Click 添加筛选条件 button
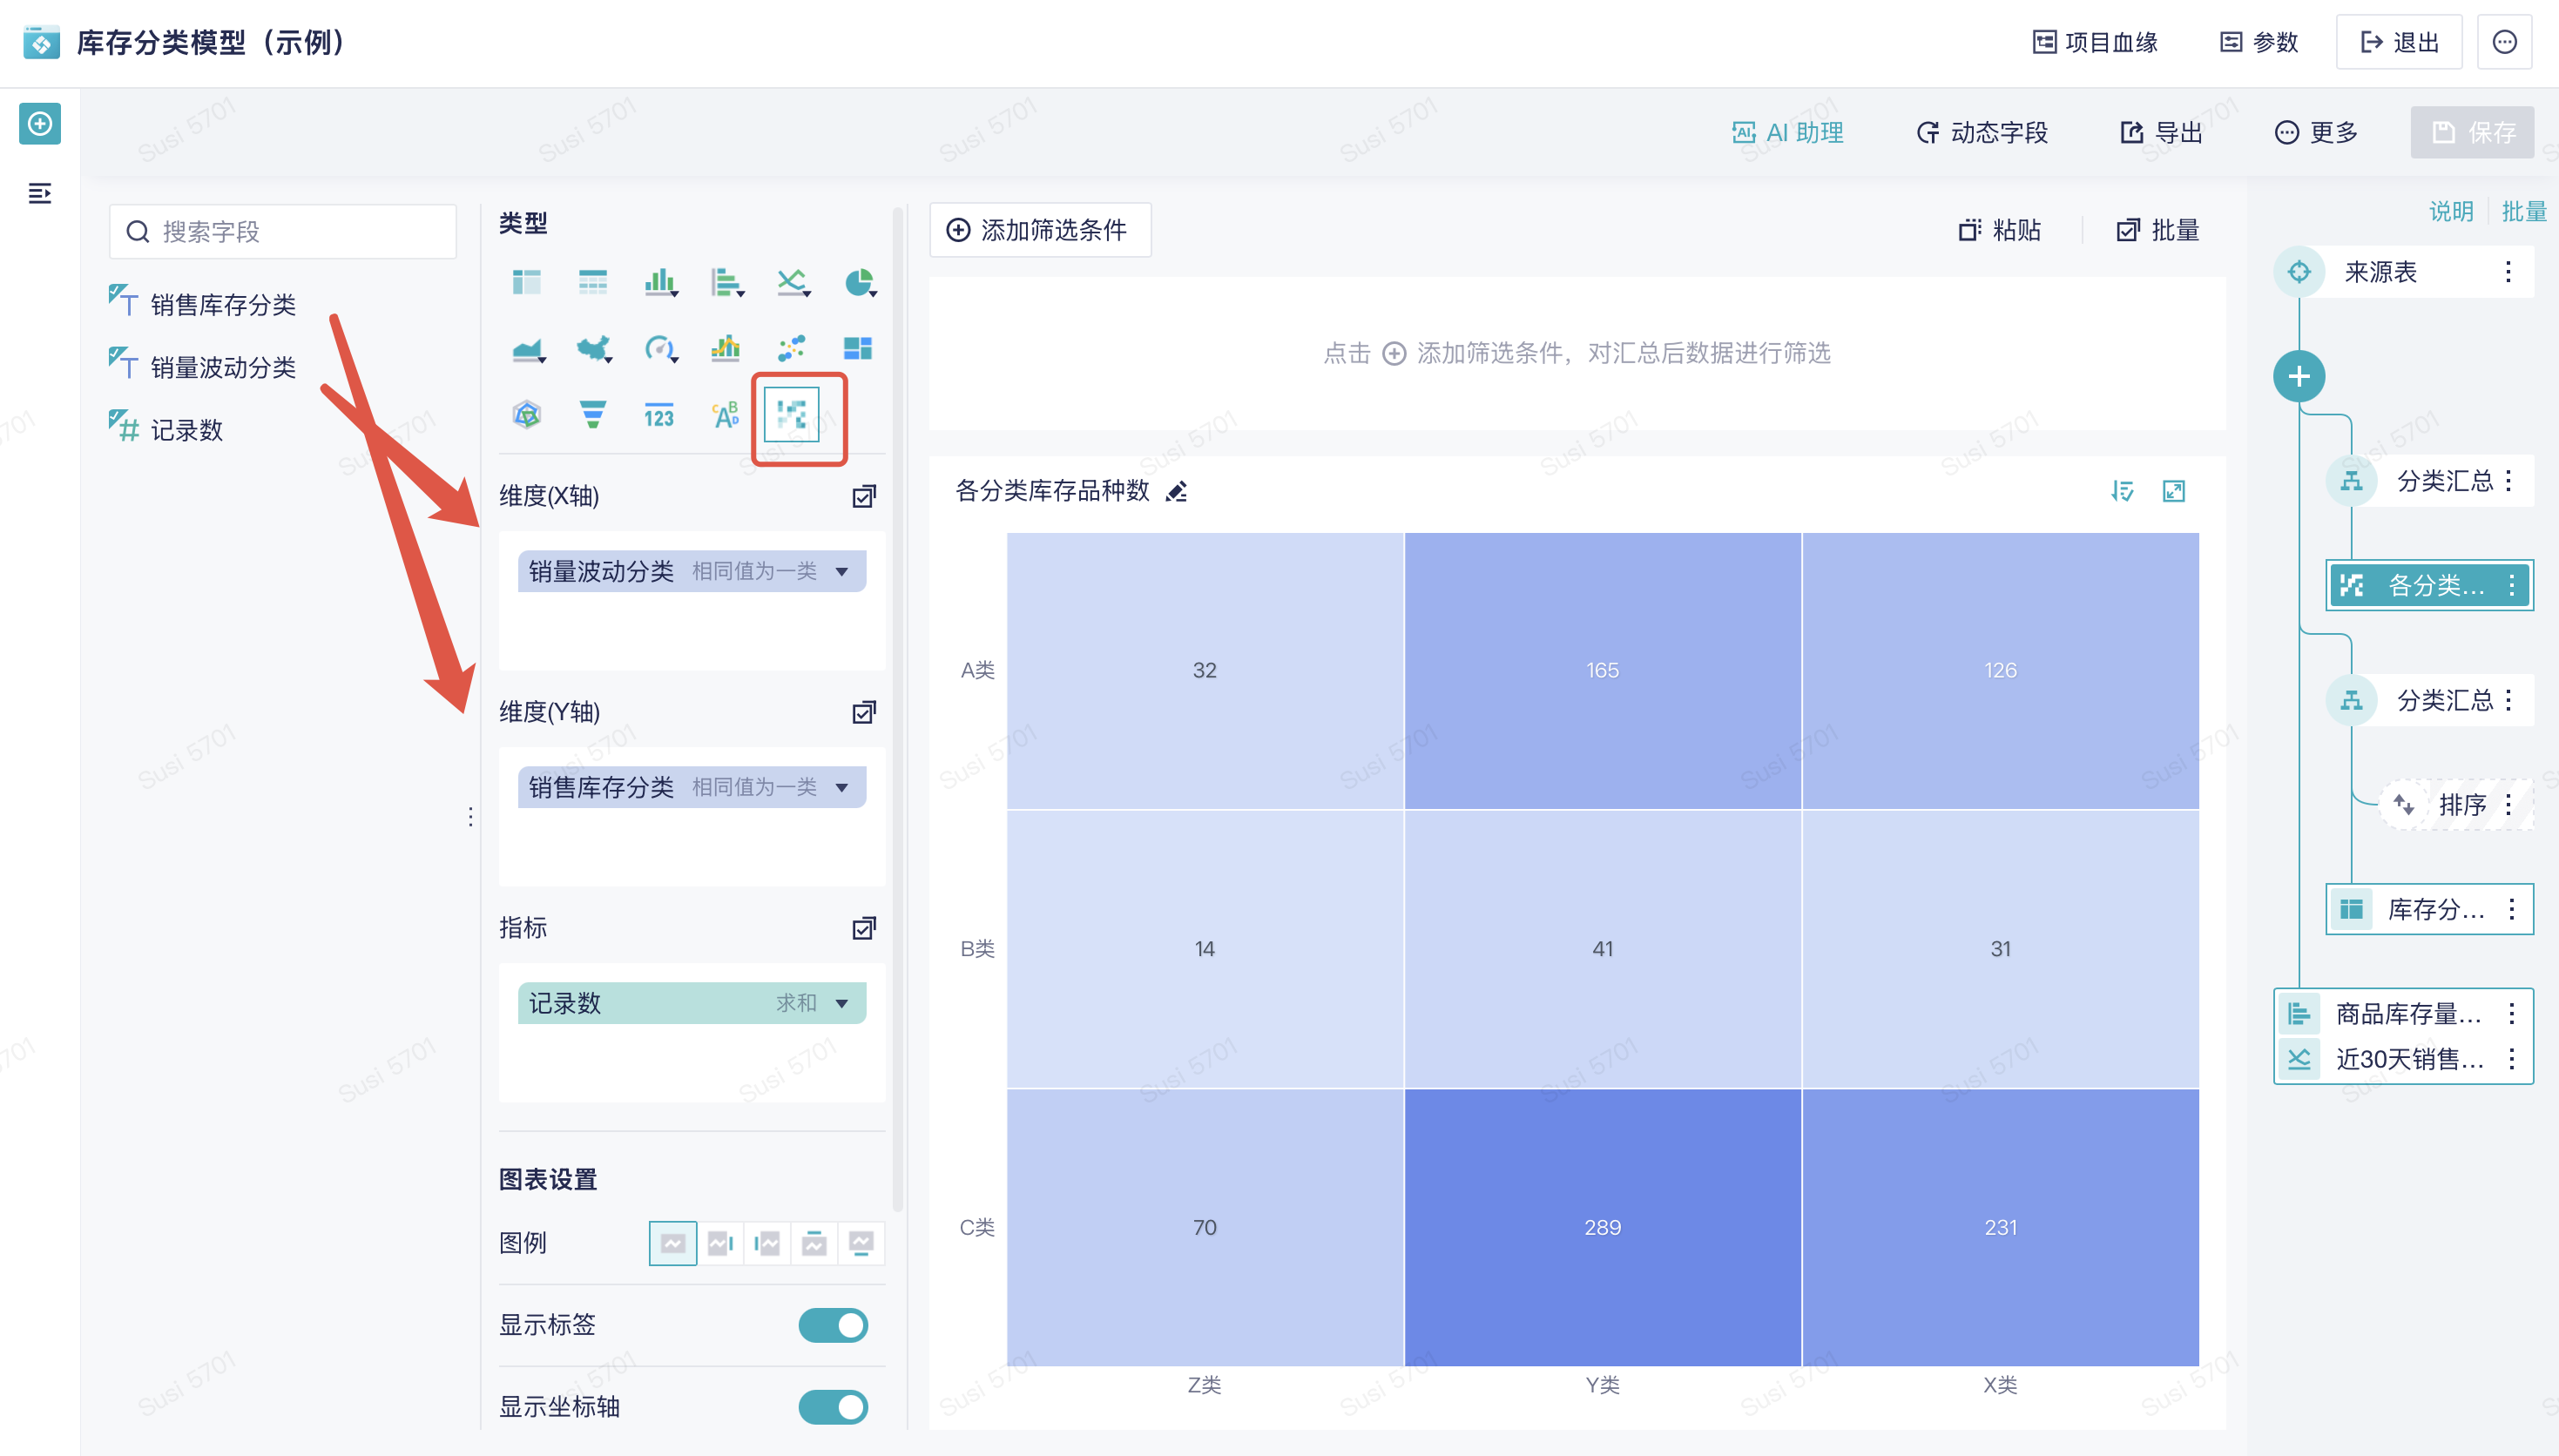 pos(1039,231)
